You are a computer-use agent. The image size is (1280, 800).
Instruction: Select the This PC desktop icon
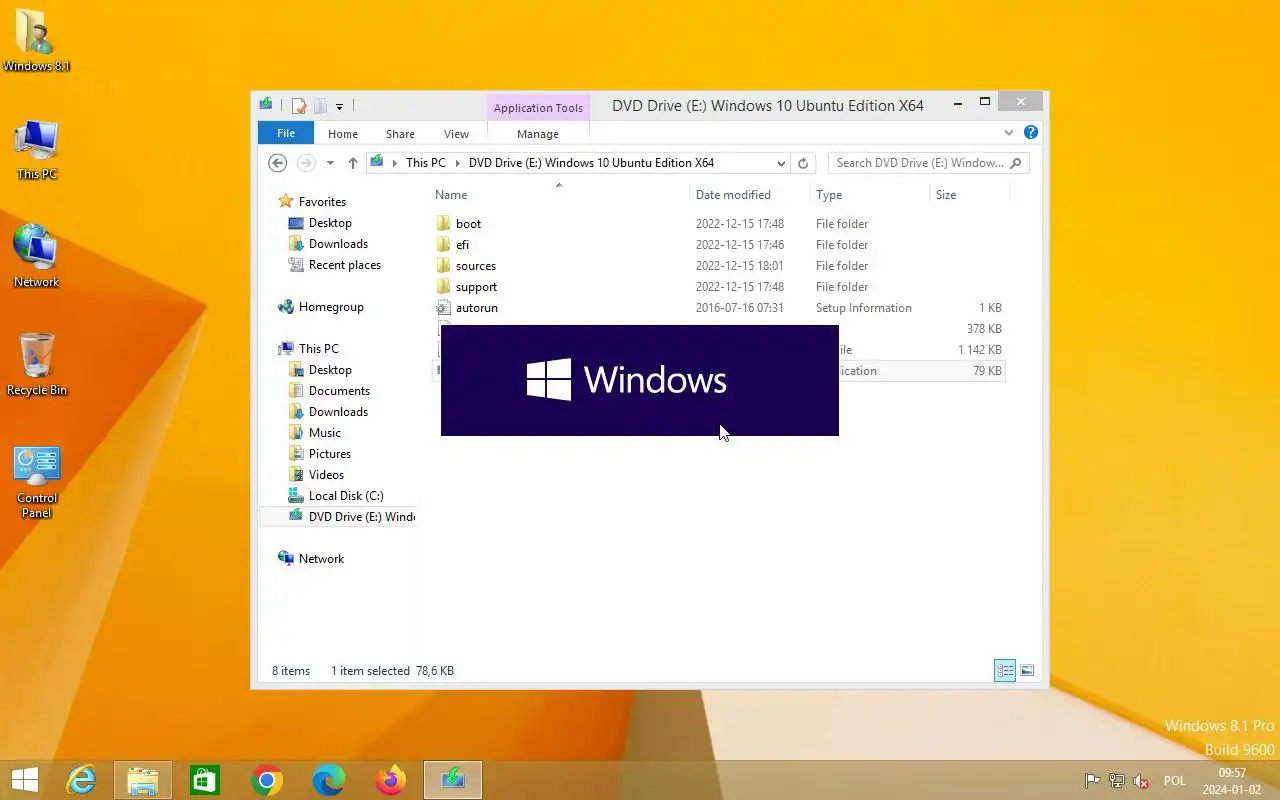pos(36,150)
